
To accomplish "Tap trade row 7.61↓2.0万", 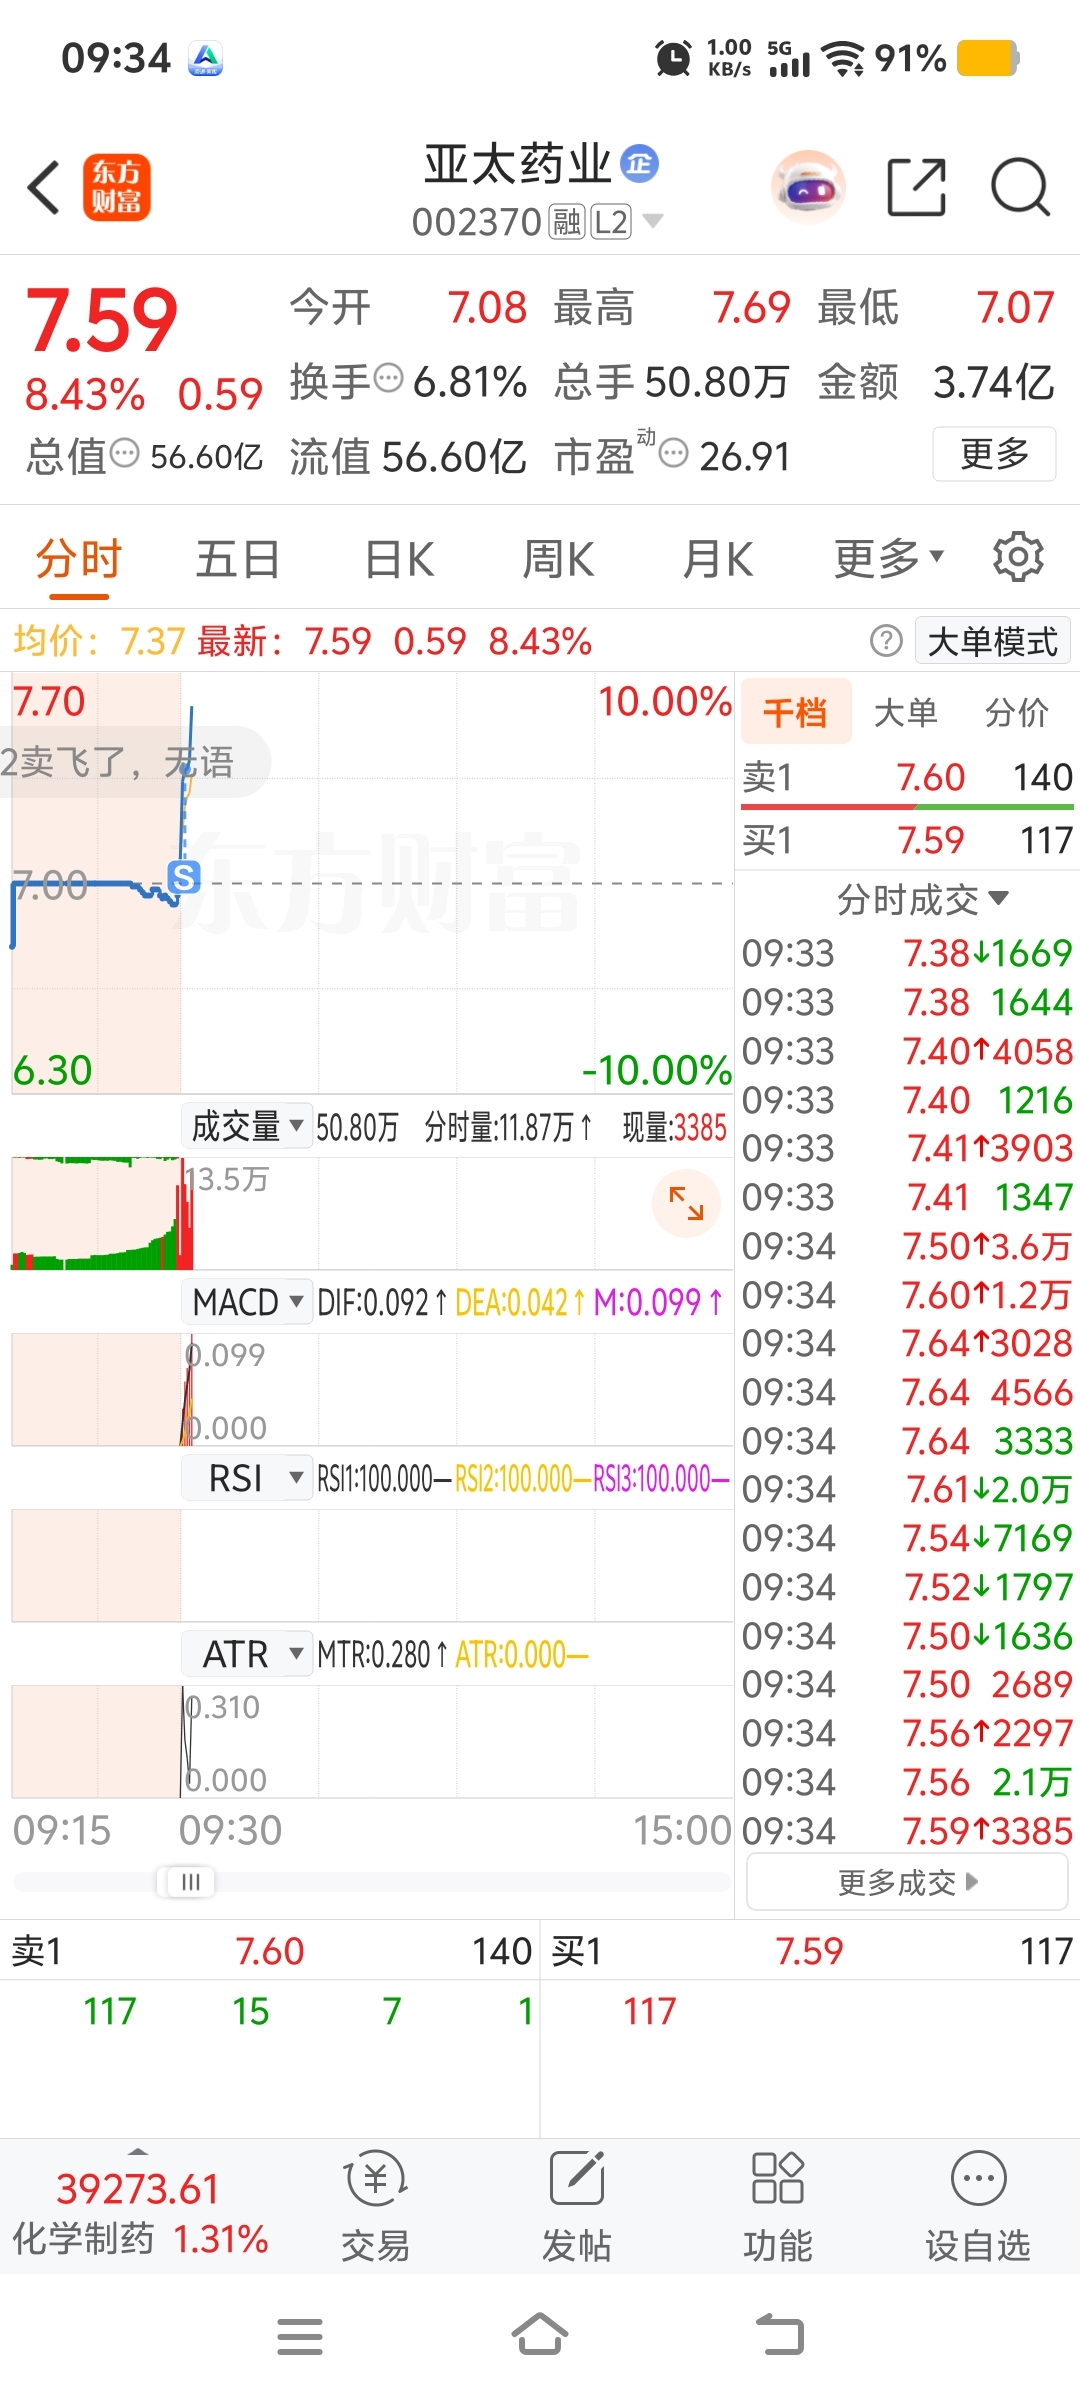I will point(907,1489).
